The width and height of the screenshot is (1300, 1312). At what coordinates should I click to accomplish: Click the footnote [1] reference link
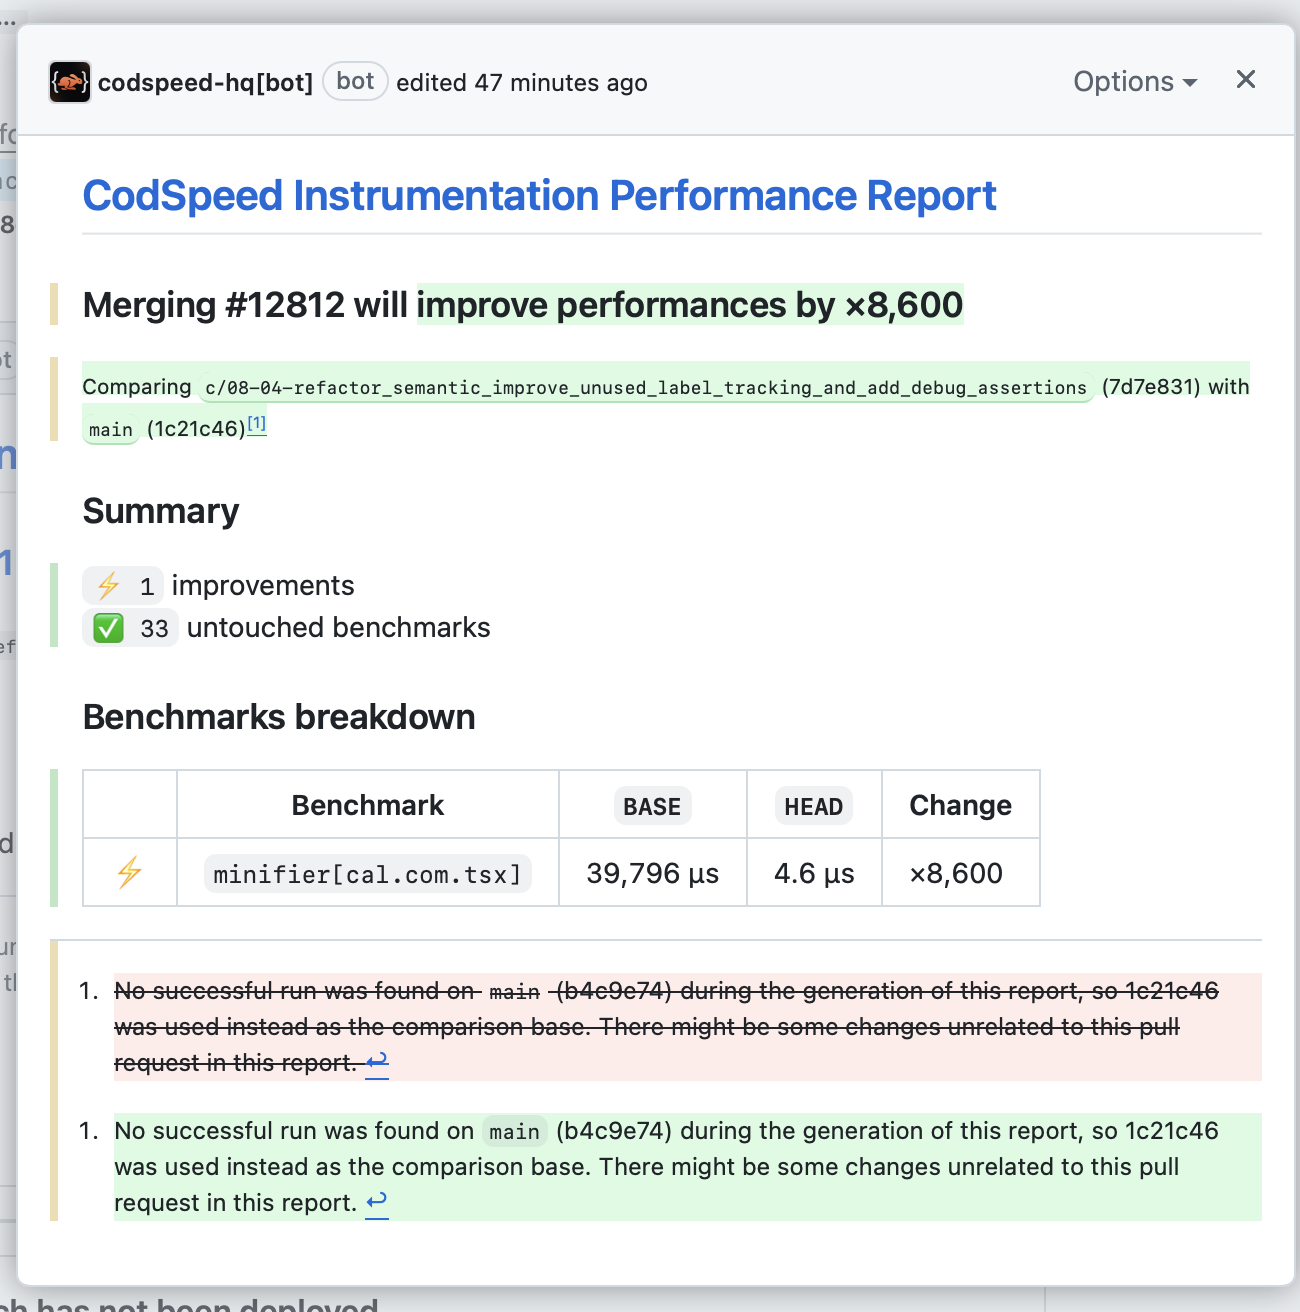(257, 424)
